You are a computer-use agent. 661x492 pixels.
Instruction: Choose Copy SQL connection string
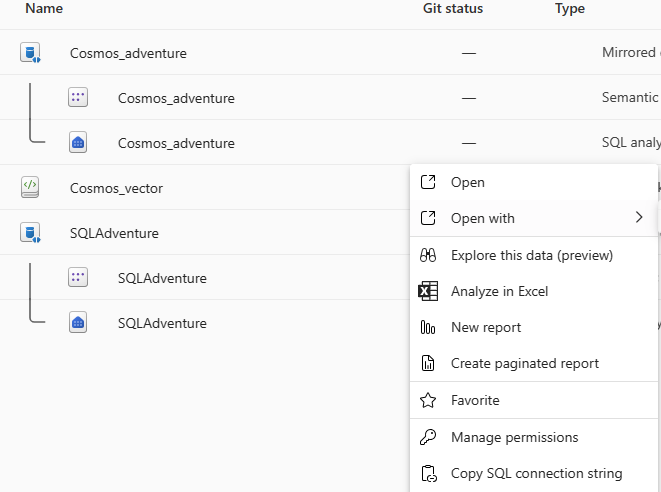click(x=534, y=473)
